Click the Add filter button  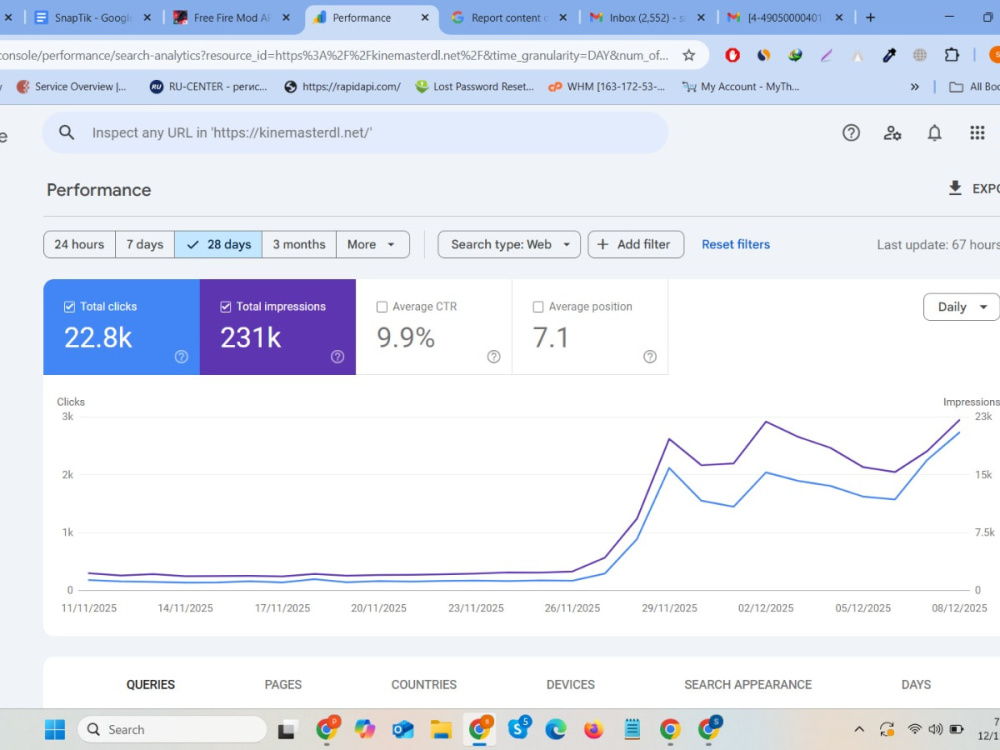[x=636, y=244]
